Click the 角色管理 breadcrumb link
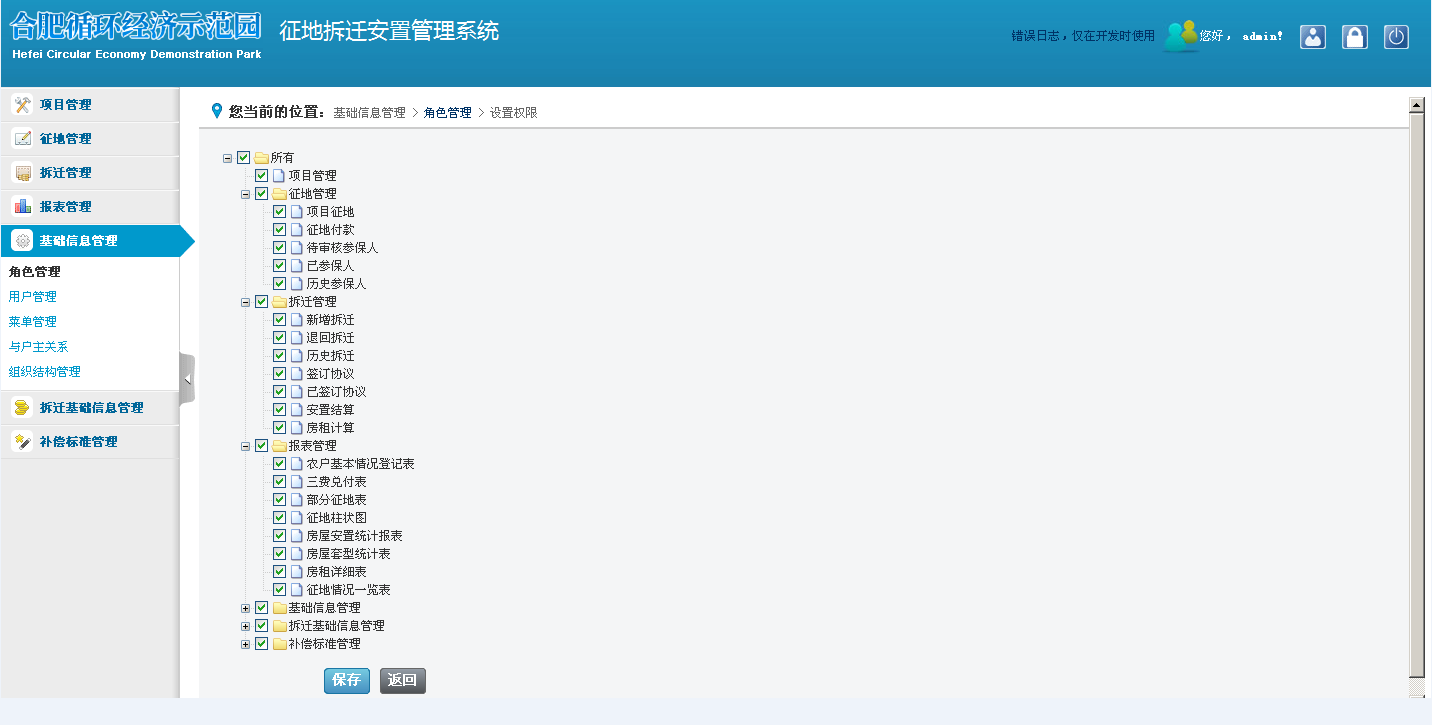 [x=447, y=113]
